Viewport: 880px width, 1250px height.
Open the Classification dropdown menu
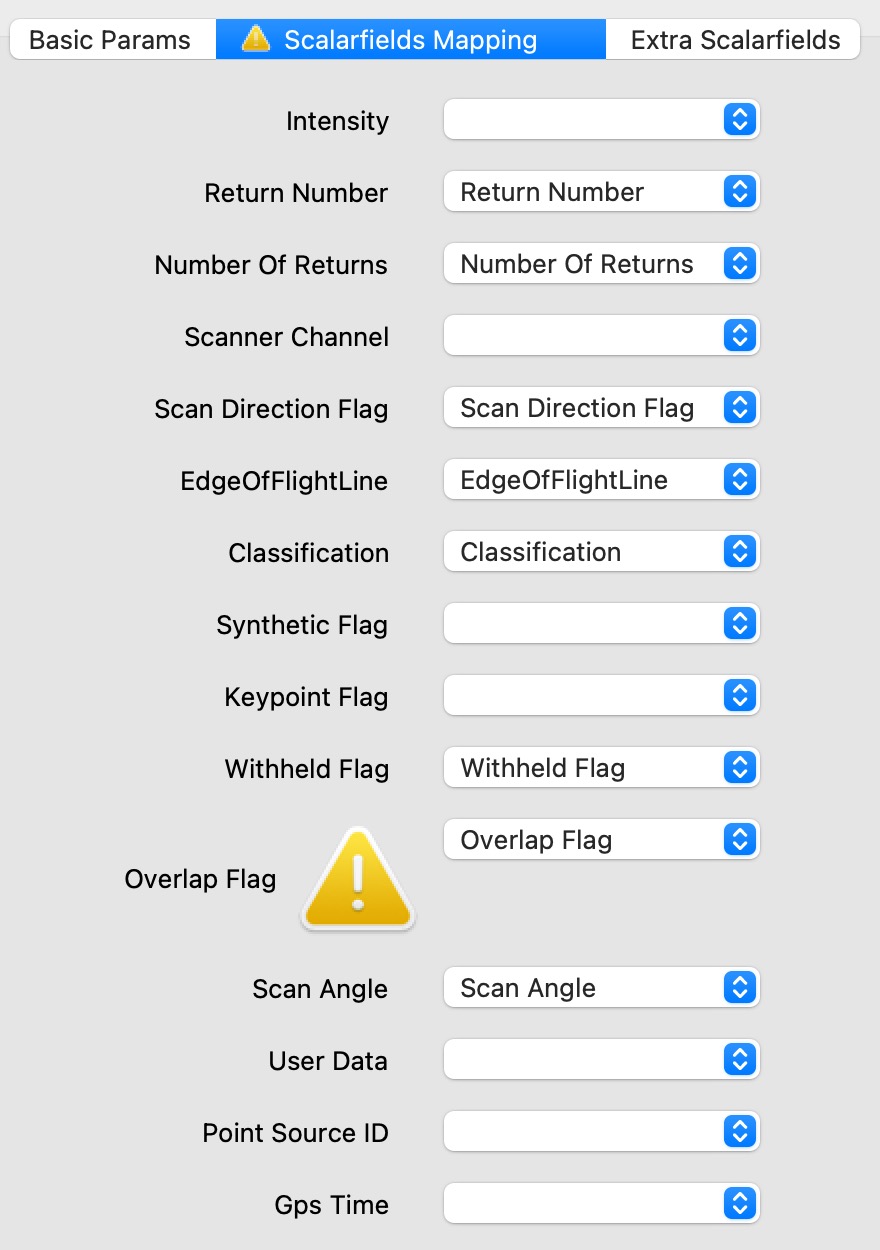coord(601,552)
